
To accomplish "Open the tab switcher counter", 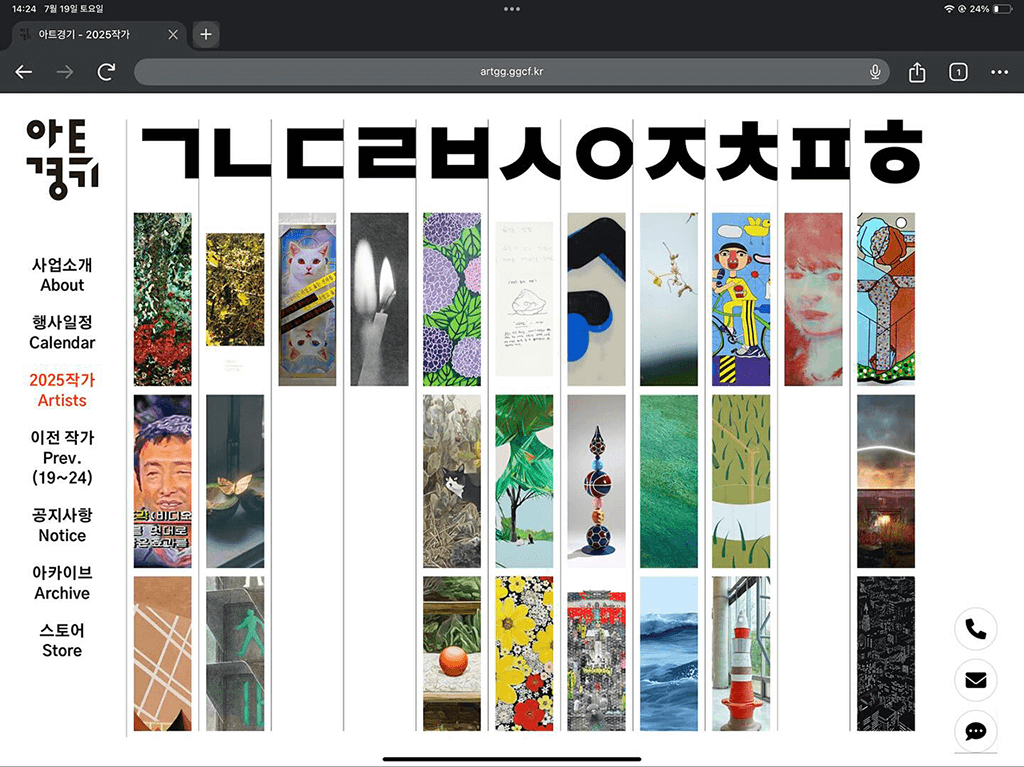I will click(958, 72).
